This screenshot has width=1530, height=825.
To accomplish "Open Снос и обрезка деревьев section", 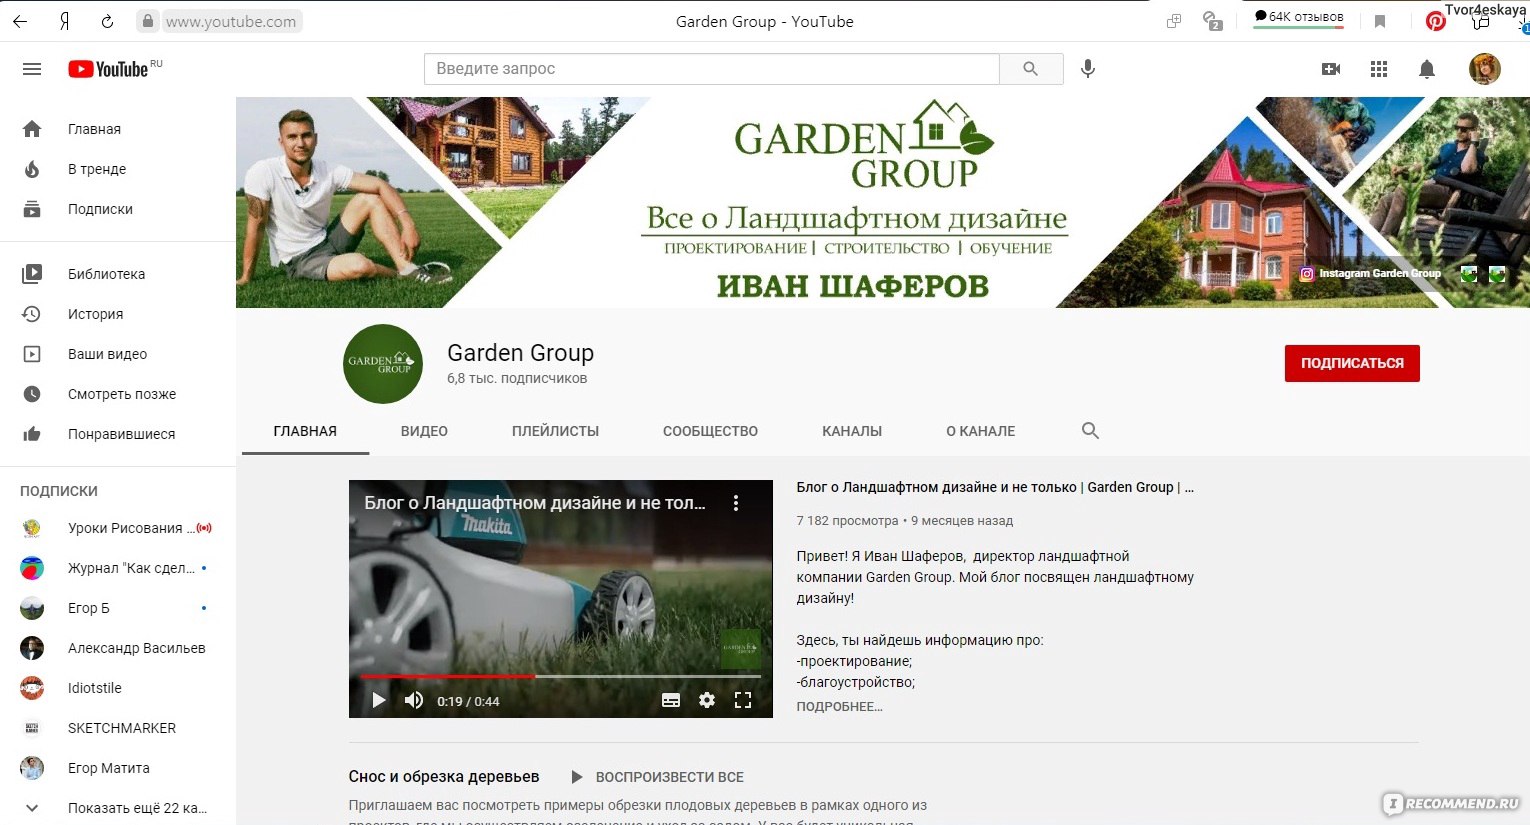I will click(x=444, y=777).
